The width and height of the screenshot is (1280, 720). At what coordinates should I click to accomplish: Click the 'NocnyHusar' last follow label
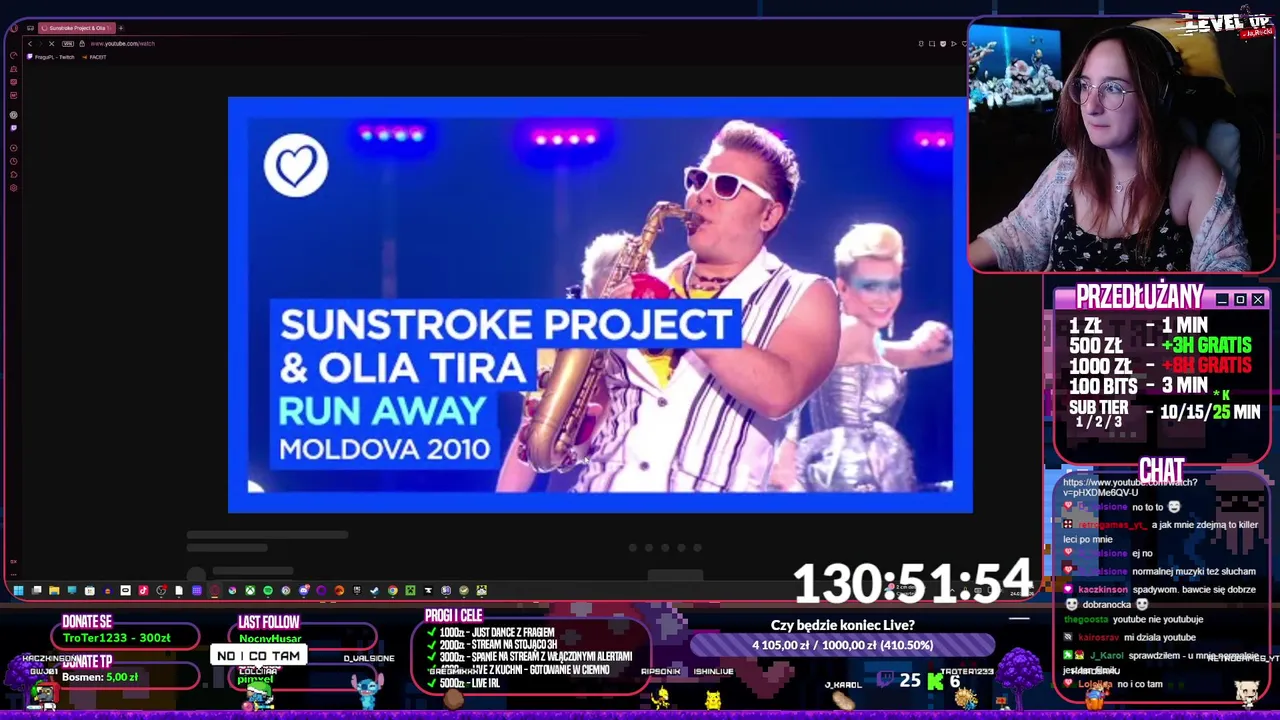269,638
